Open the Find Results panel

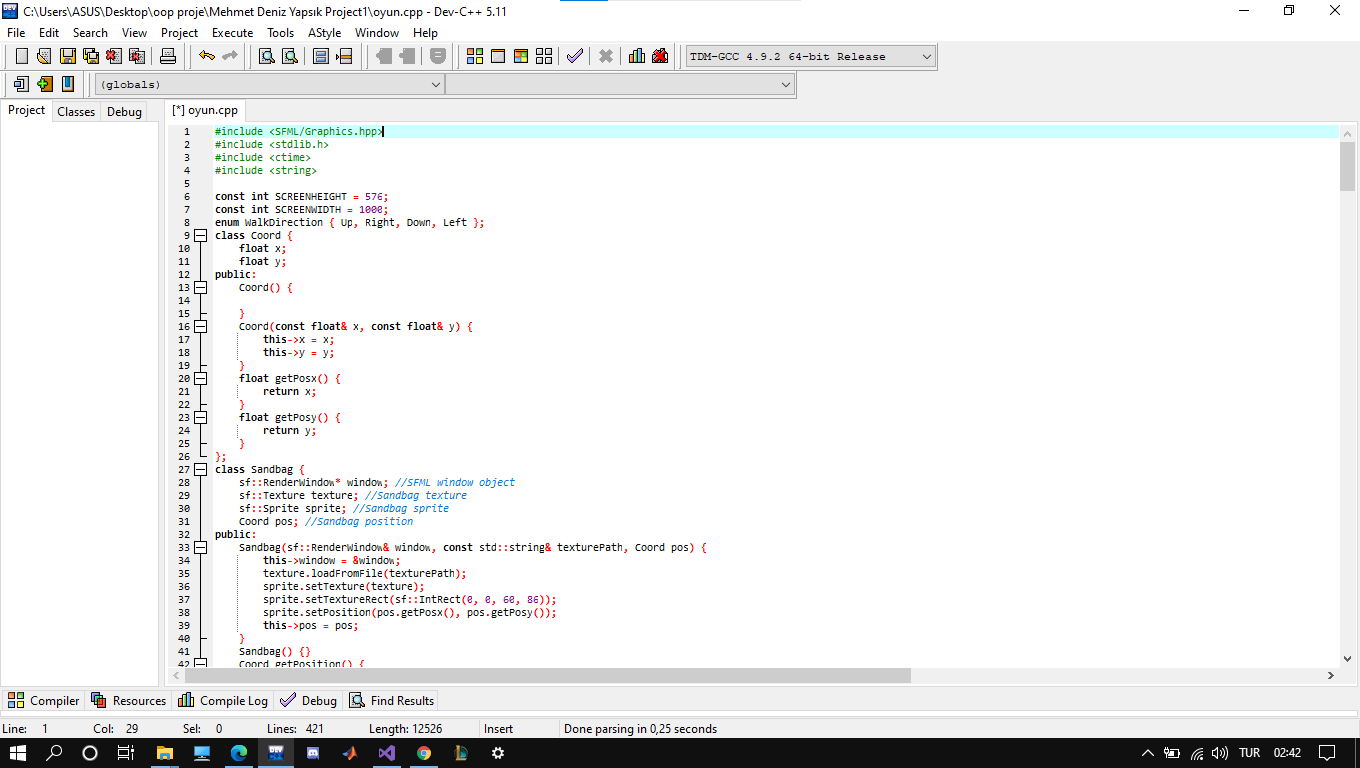coord(391,700)
